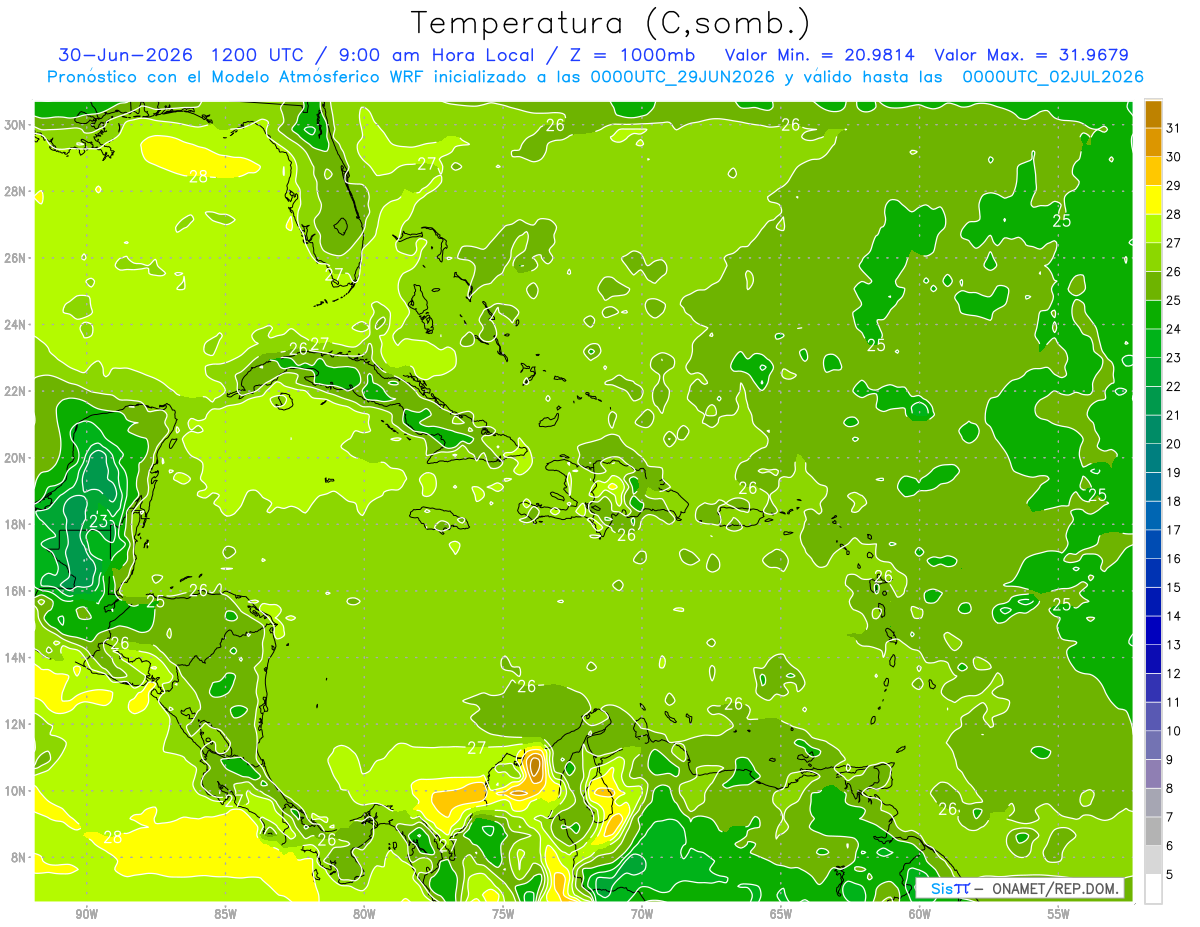Click legend scale value "15"
Screen dimensions: 1200x927
pyautogui.click(x=1173, y=588)
